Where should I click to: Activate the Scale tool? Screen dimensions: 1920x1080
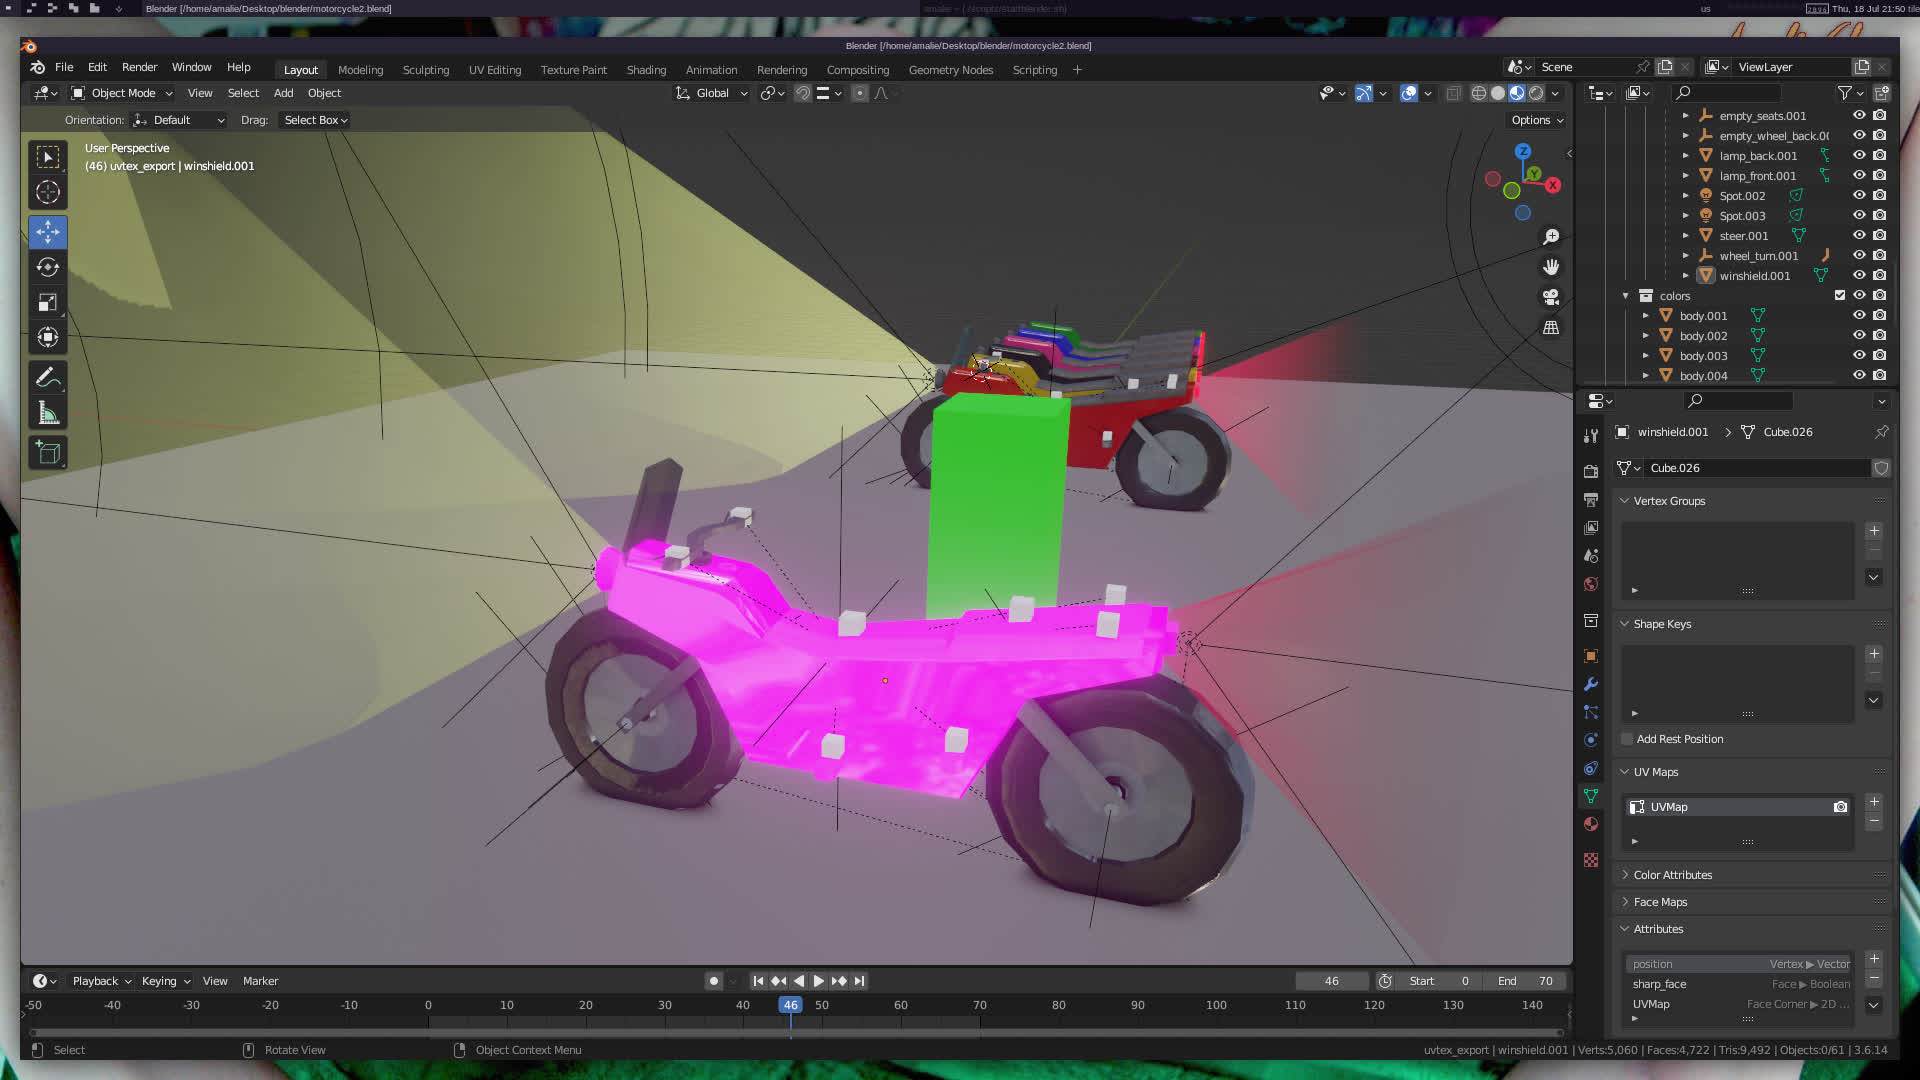click(47, 302)
